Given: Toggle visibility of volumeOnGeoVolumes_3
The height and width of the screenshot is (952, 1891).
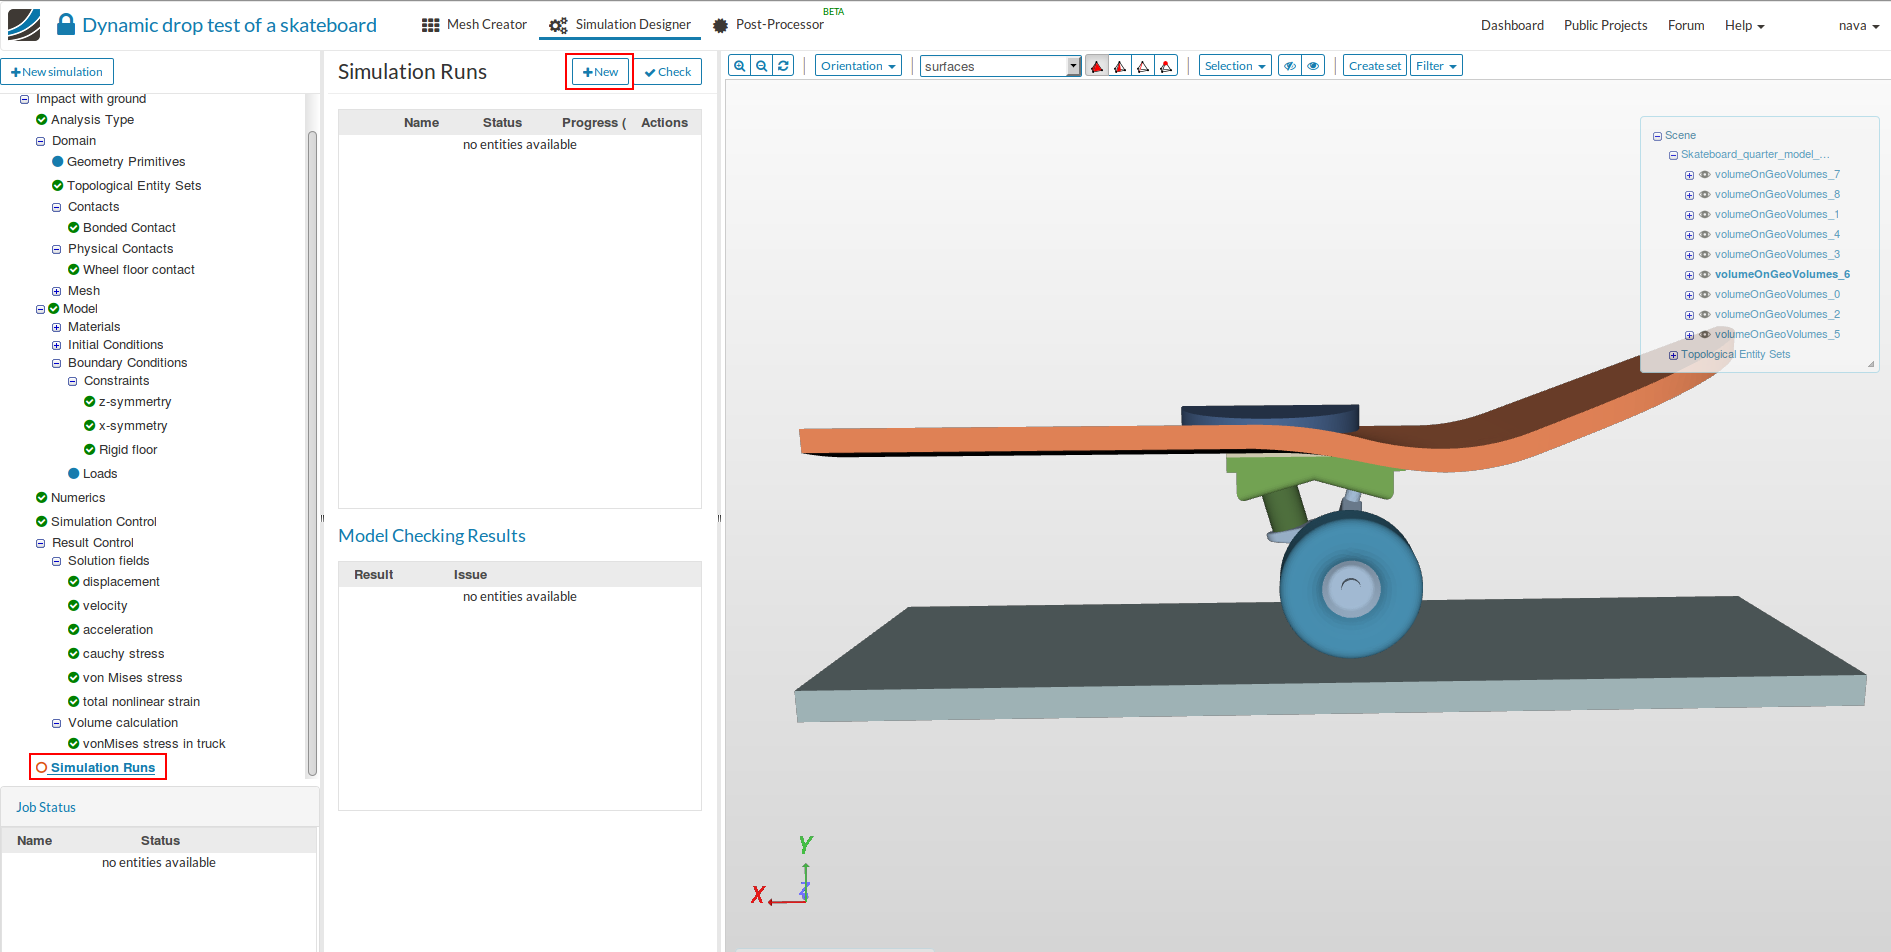Looking at the screenshot, I should [1705, 254].
